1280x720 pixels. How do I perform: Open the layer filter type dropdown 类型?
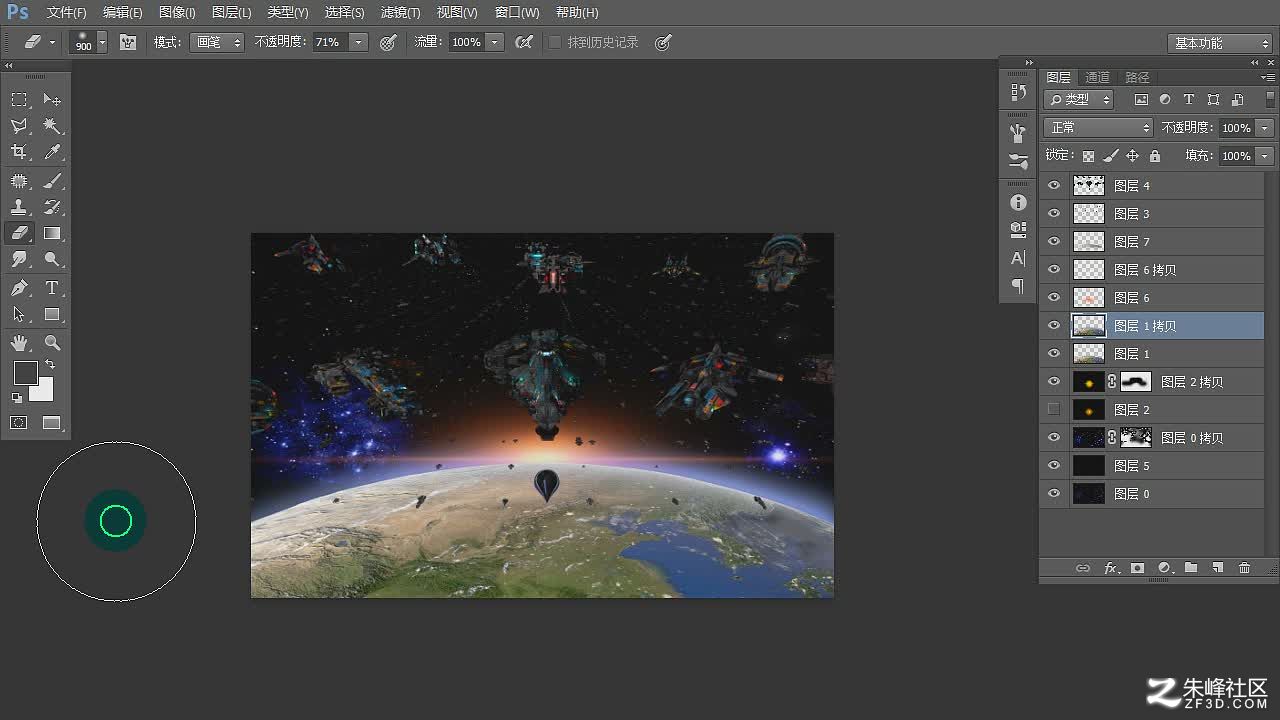click(x=1079, y=100)
